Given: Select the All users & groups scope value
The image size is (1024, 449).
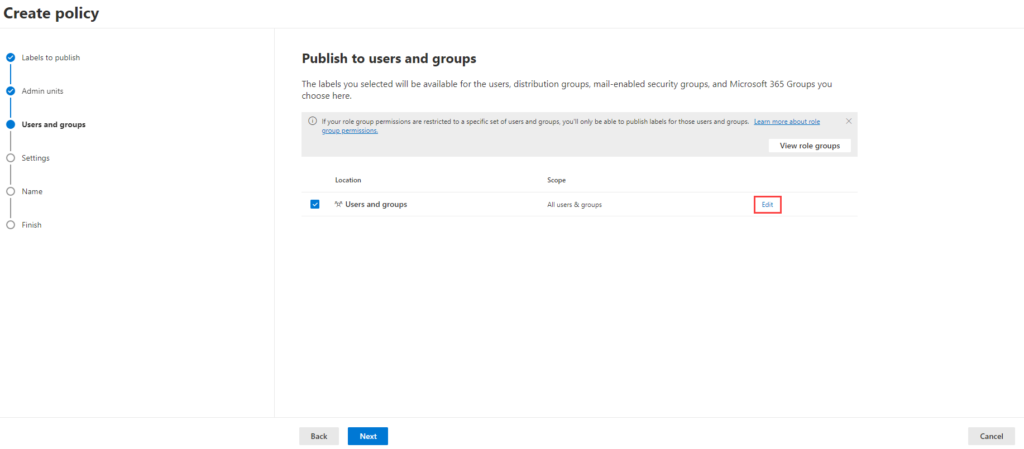Looking at the screenshot, I should pos(574,205).
